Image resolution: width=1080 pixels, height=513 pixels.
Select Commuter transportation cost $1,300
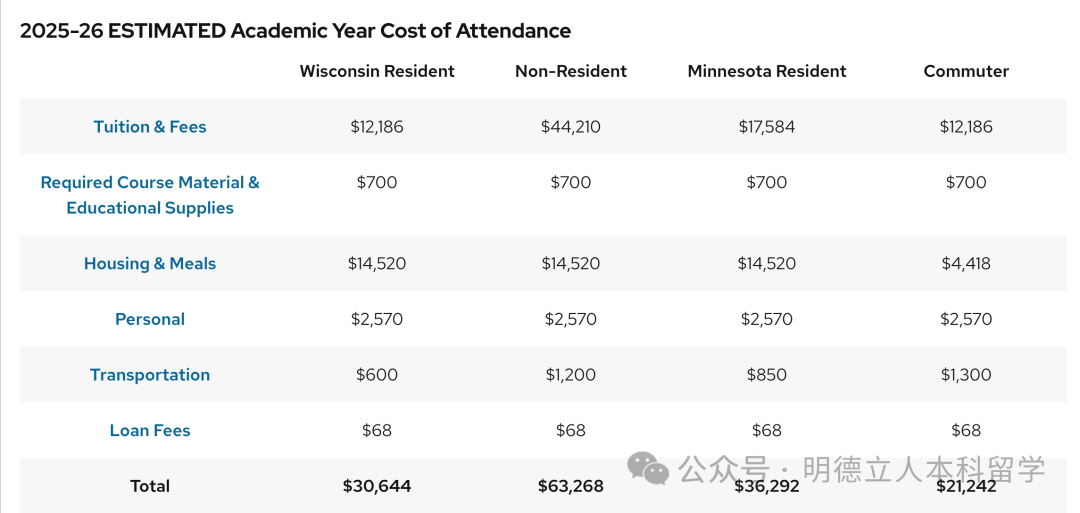[966, 375]
